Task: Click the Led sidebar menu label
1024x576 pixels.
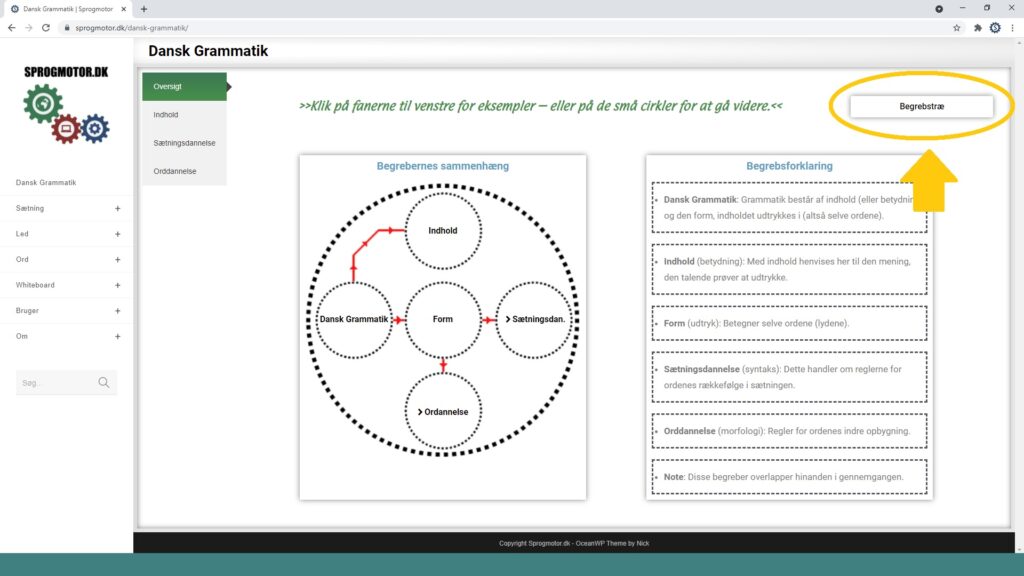Action: pos(22,234)
